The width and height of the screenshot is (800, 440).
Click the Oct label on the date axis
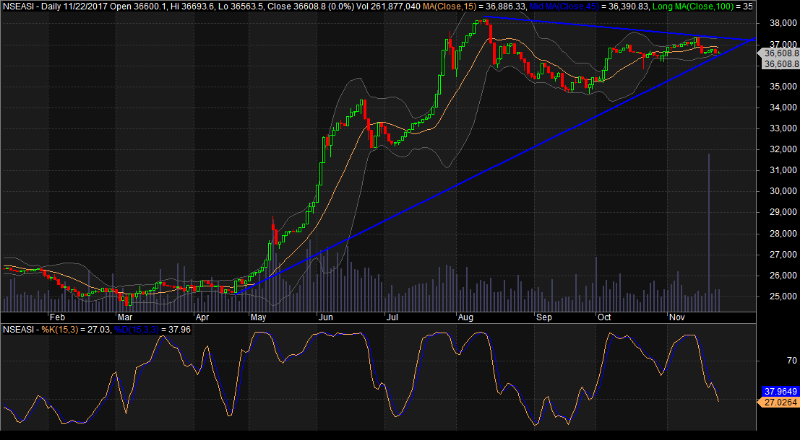coord(604,317)
